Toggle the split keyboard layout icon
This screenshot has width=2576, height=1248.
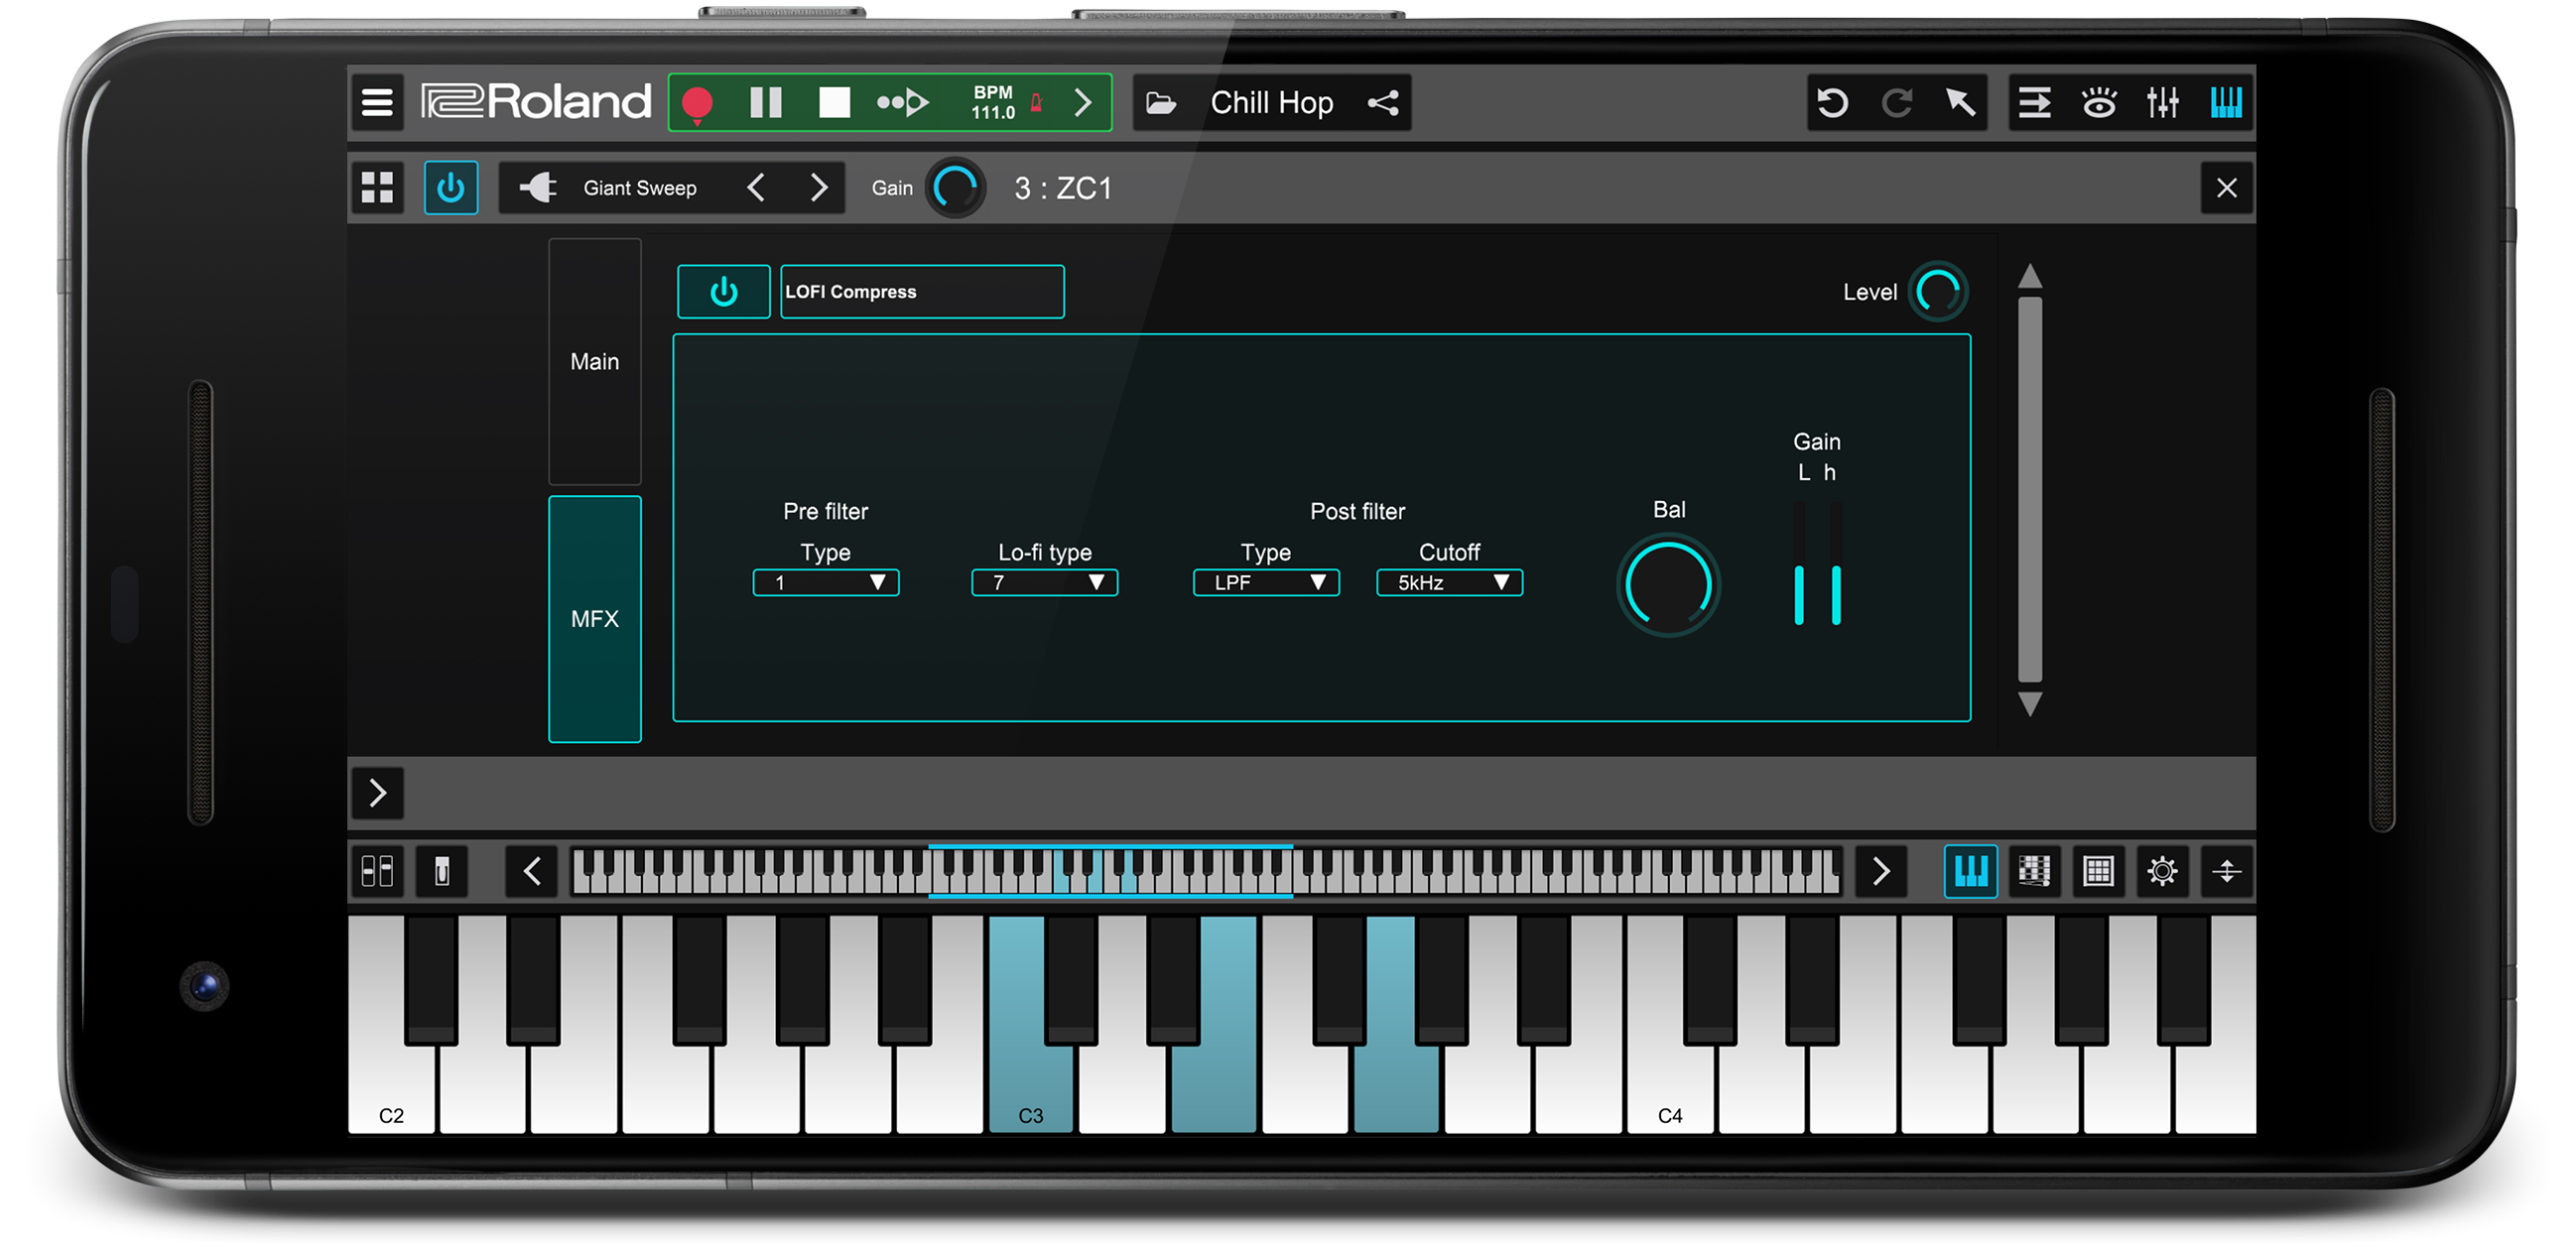377,871
